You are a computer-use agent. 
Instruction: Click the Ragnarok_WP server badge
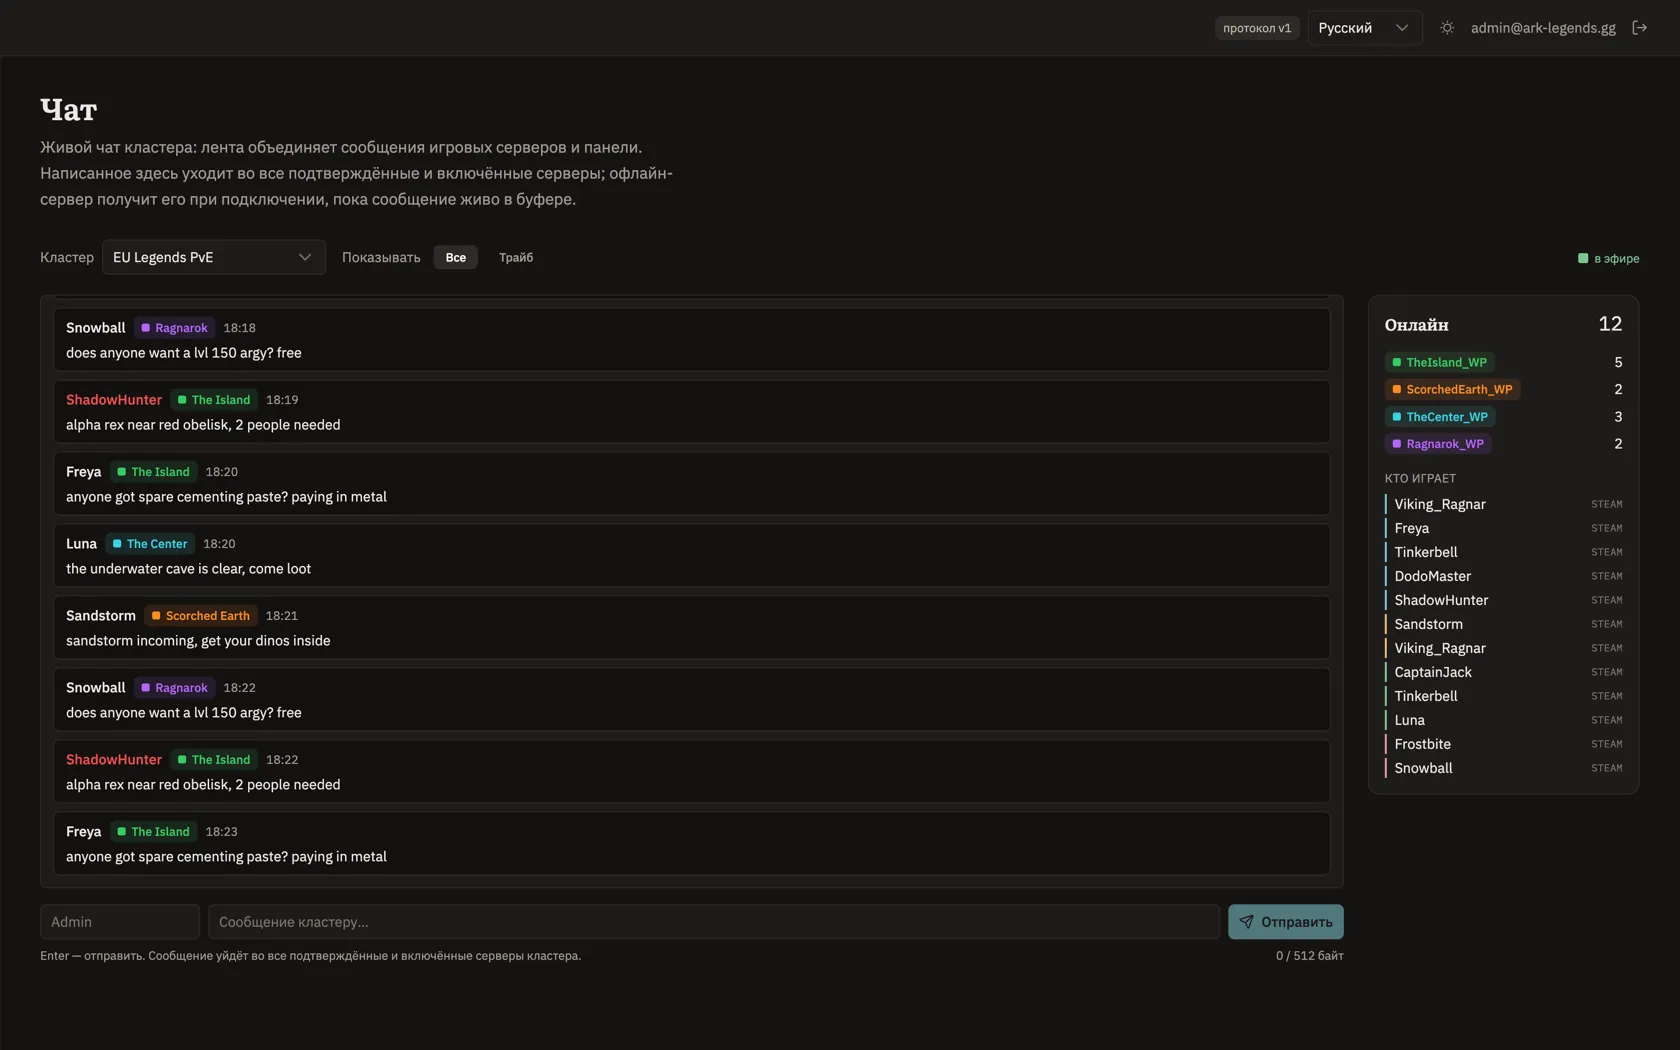tap(1438, 443)
